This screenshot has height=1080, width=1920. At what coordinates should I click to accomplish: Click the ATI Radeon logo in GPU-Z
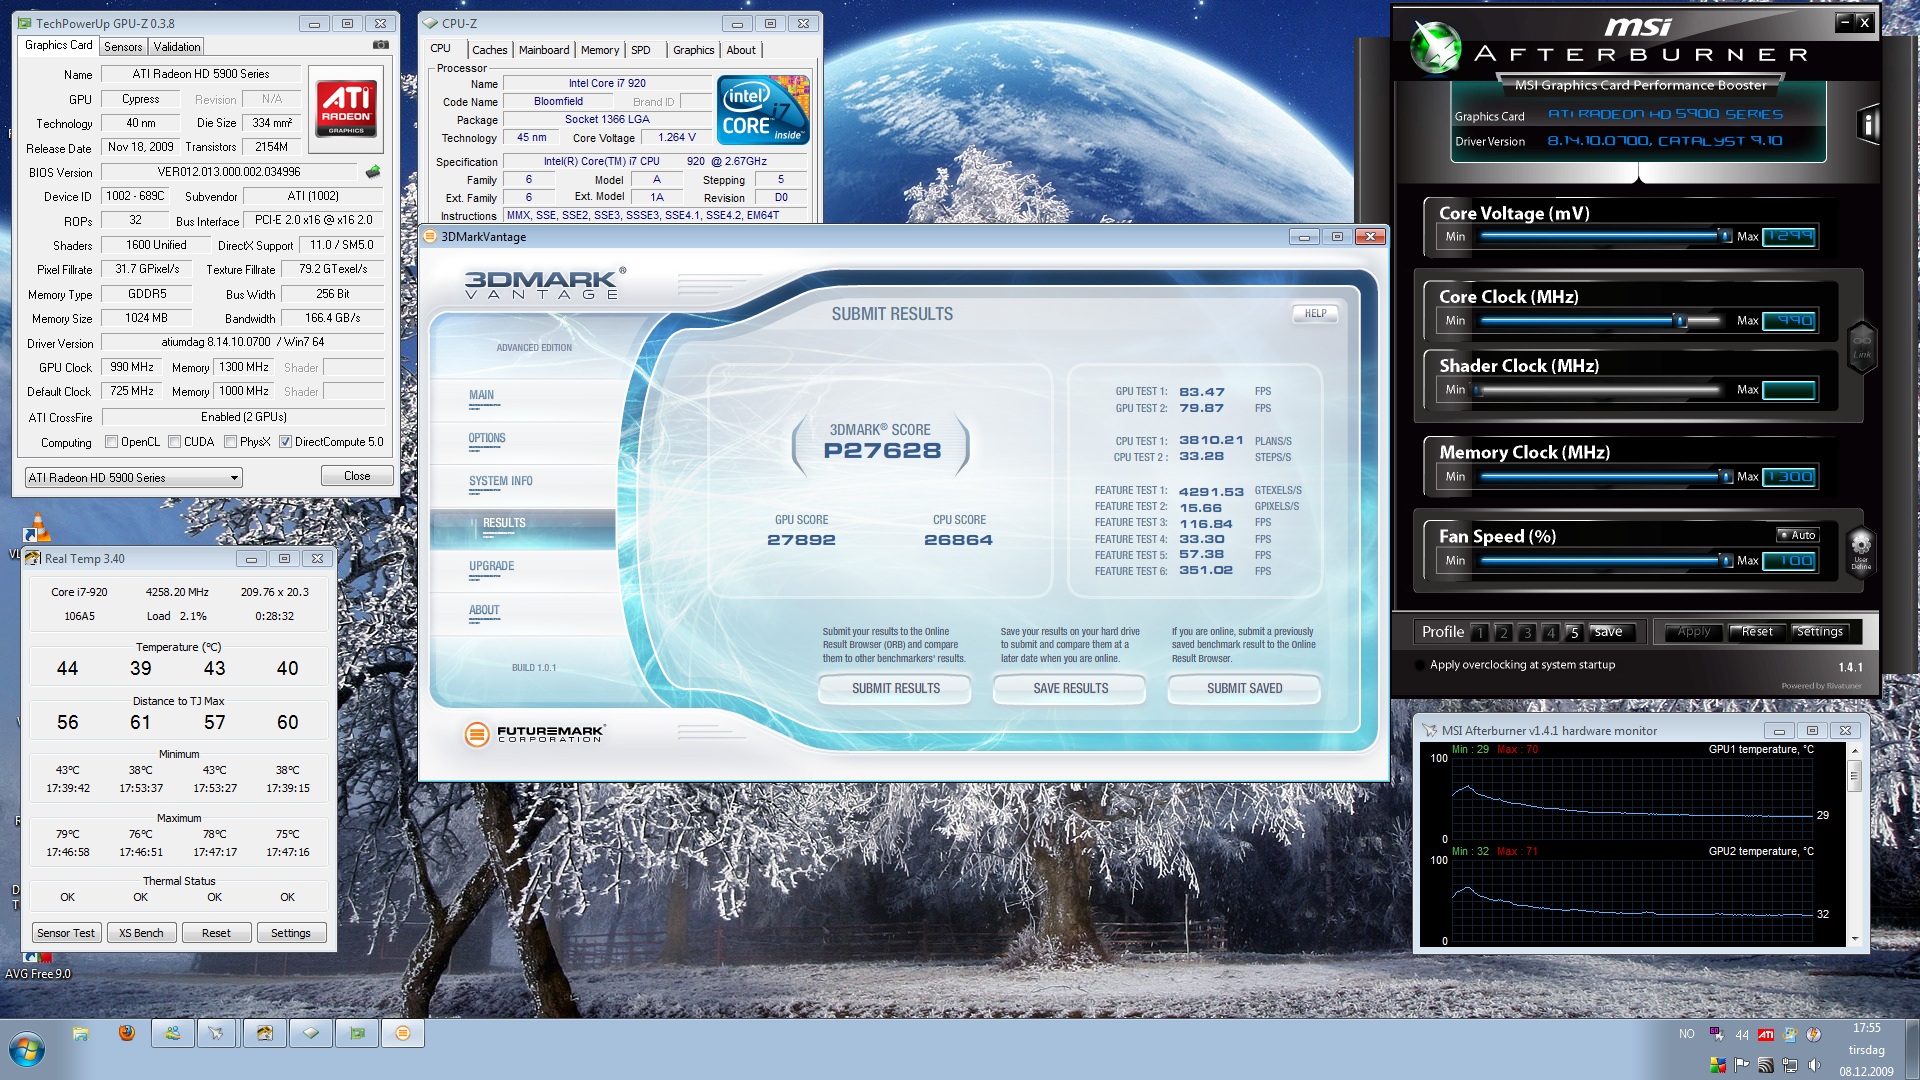tap(346, 109)
